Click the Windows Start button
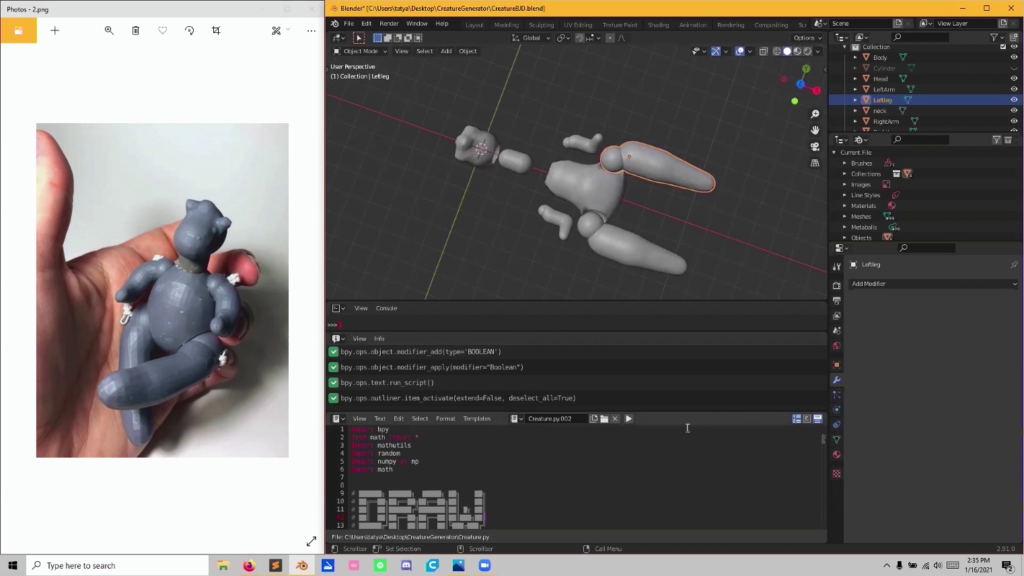Screen dimensions: 1024x576 [x=12, y=566]
